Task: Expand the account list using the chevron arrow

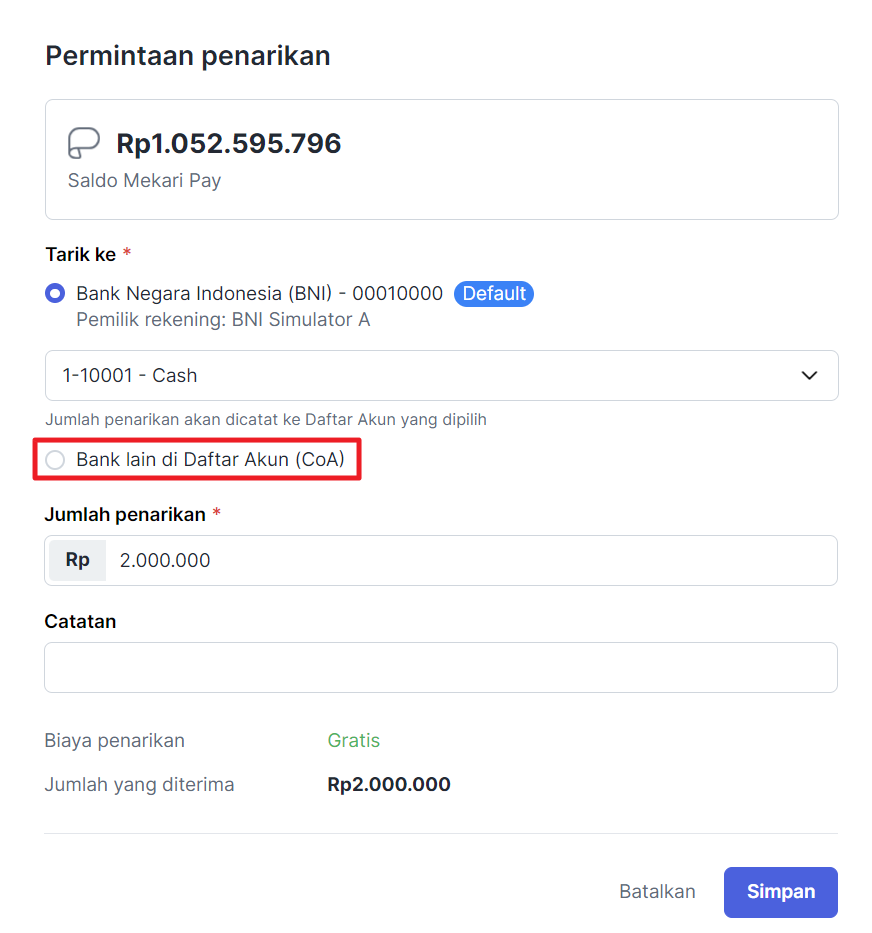Action: click(810, 376)
